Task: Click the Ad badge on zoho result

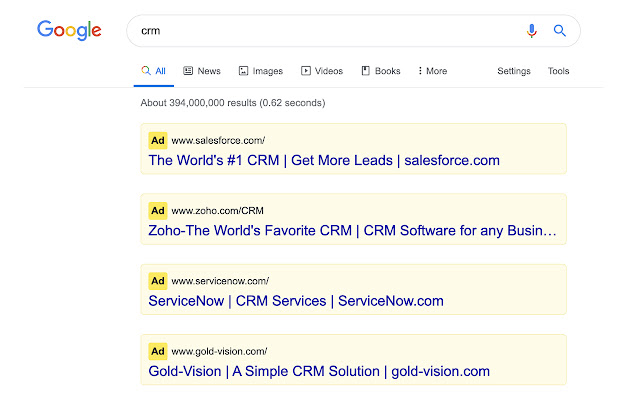Action: tap(158, 211)
